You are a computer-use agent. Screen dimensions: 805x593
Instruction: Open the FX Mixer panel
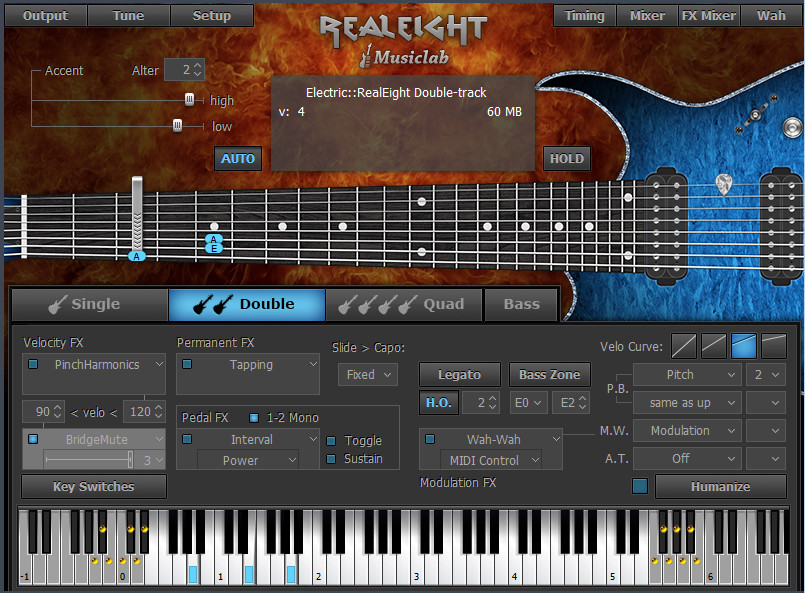708,15
